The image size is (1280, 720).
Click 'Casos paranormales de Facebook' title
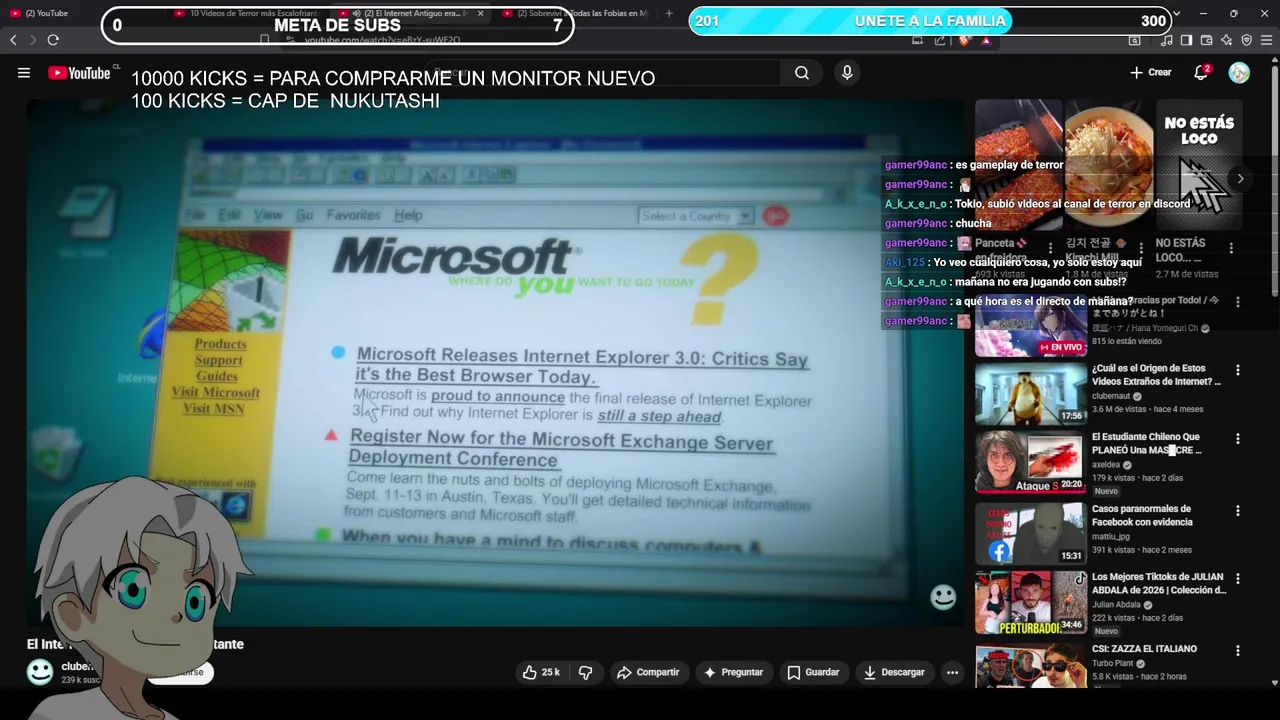1142,515
